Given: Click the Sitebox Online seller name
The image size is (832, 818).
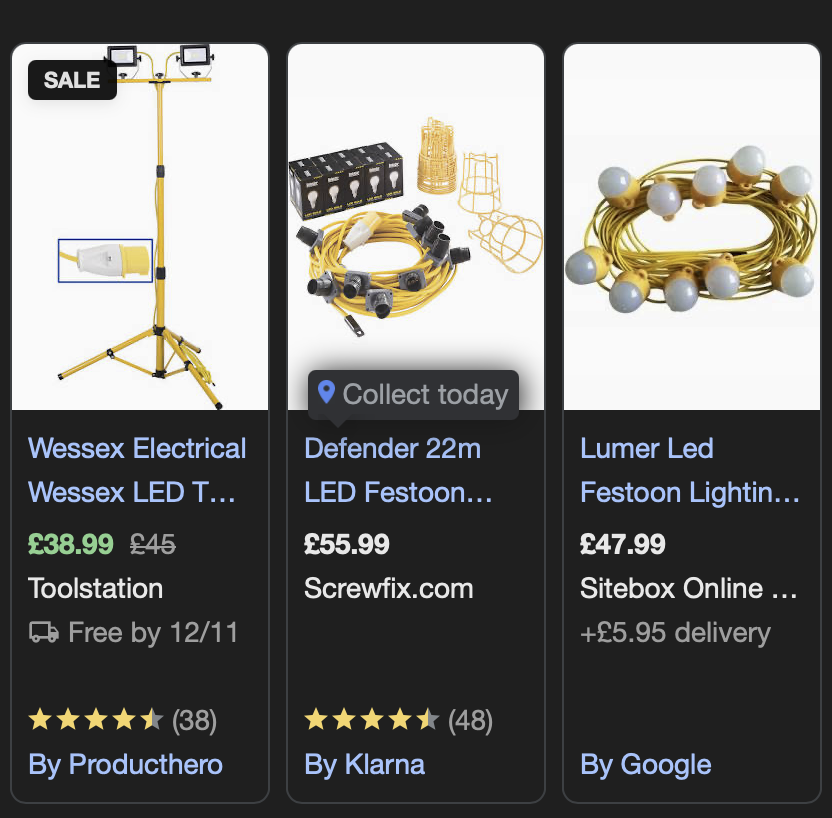Looking at the screenshot, I should (x=689, y=588).
